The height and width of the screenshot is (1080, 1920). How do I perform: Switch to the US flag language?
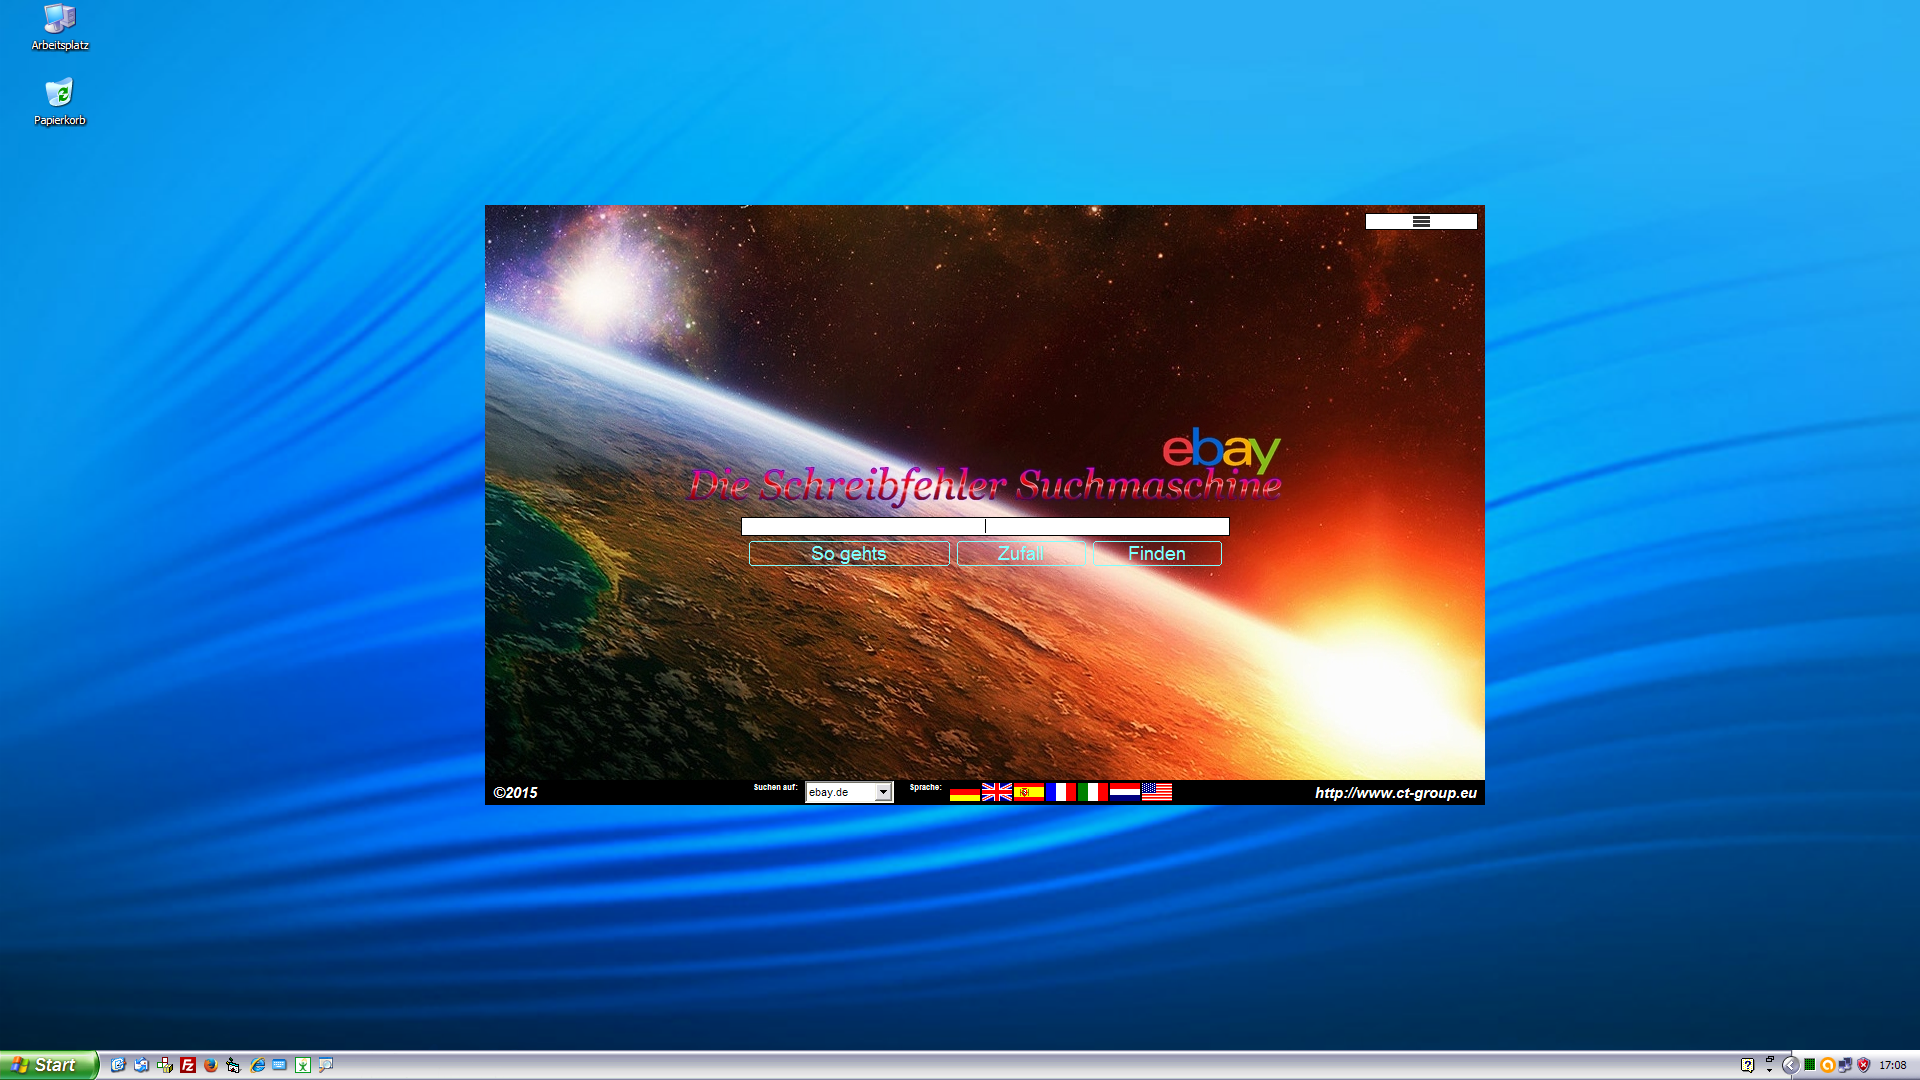pyautogui.click(x=1157, y=792)
